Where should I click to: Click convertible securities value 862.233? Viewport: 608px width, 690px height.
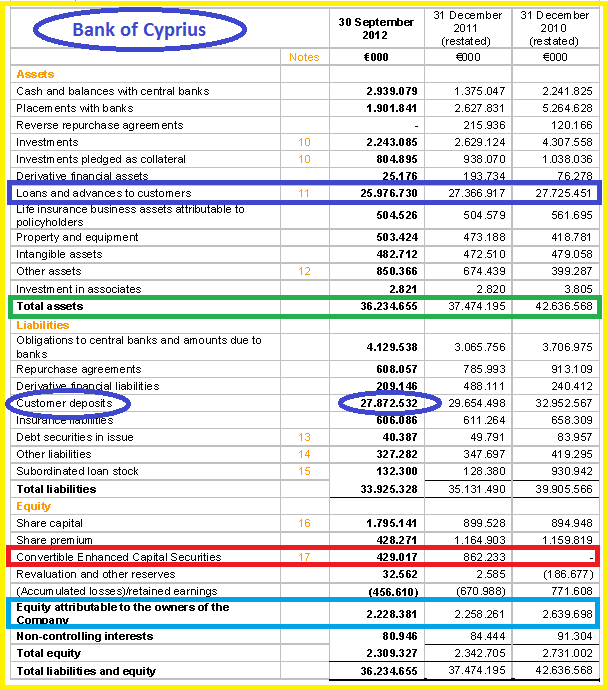(x=484, y=557)
